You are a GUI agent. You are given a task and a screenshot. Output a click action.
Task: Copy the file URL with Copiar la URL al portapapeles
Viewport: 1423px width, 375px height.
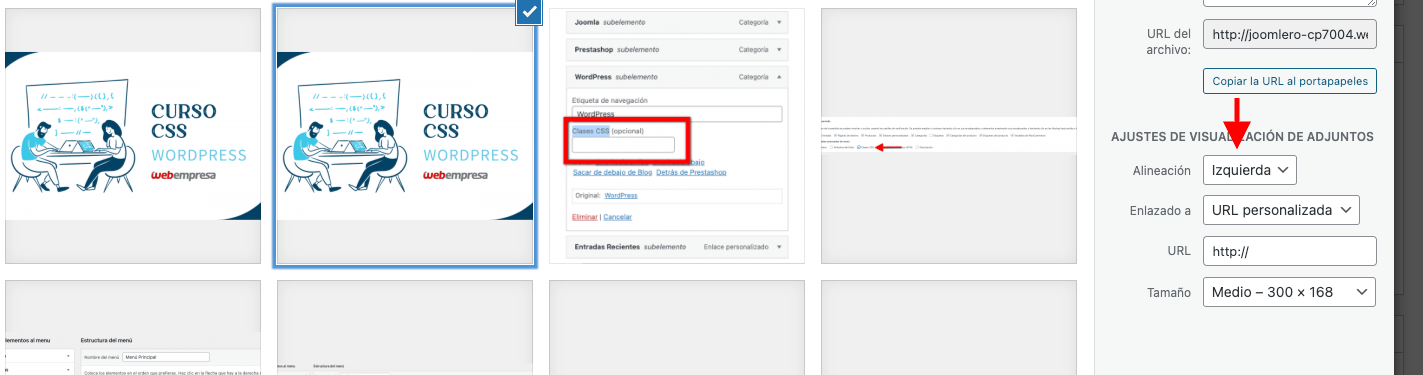pyautogui.click(x=1290, y=81)
